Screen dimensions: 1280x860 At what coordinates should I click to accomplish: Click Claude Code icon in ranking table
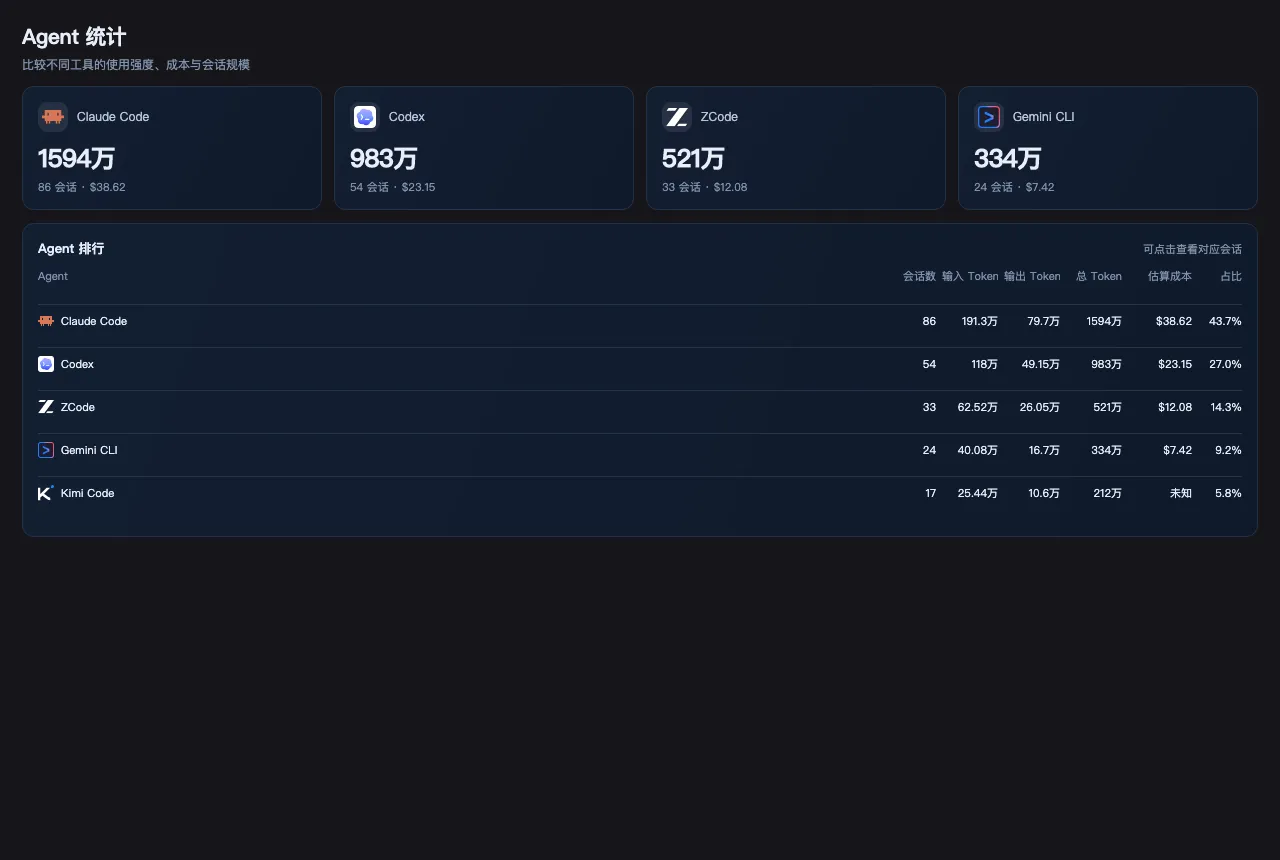46,321
